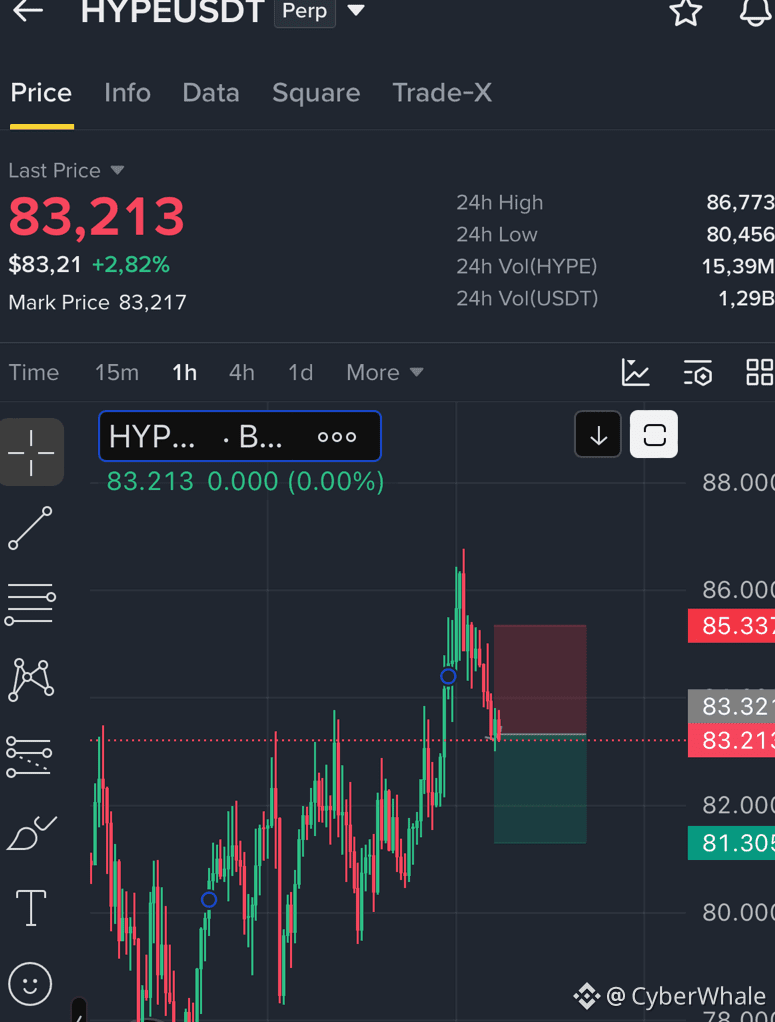Select the Time chart interval

coord(34,372)
